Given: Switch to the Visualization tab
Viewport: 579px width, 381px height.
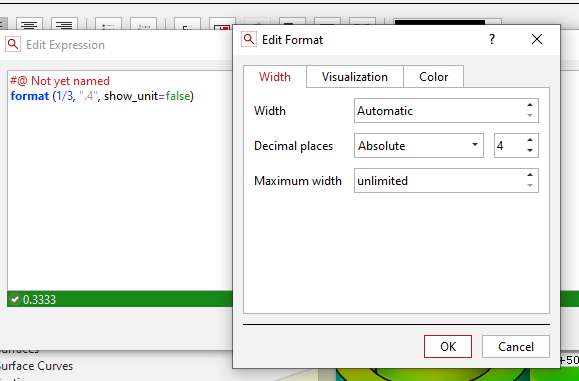Looking at the screenshot, I should point(354,77).
